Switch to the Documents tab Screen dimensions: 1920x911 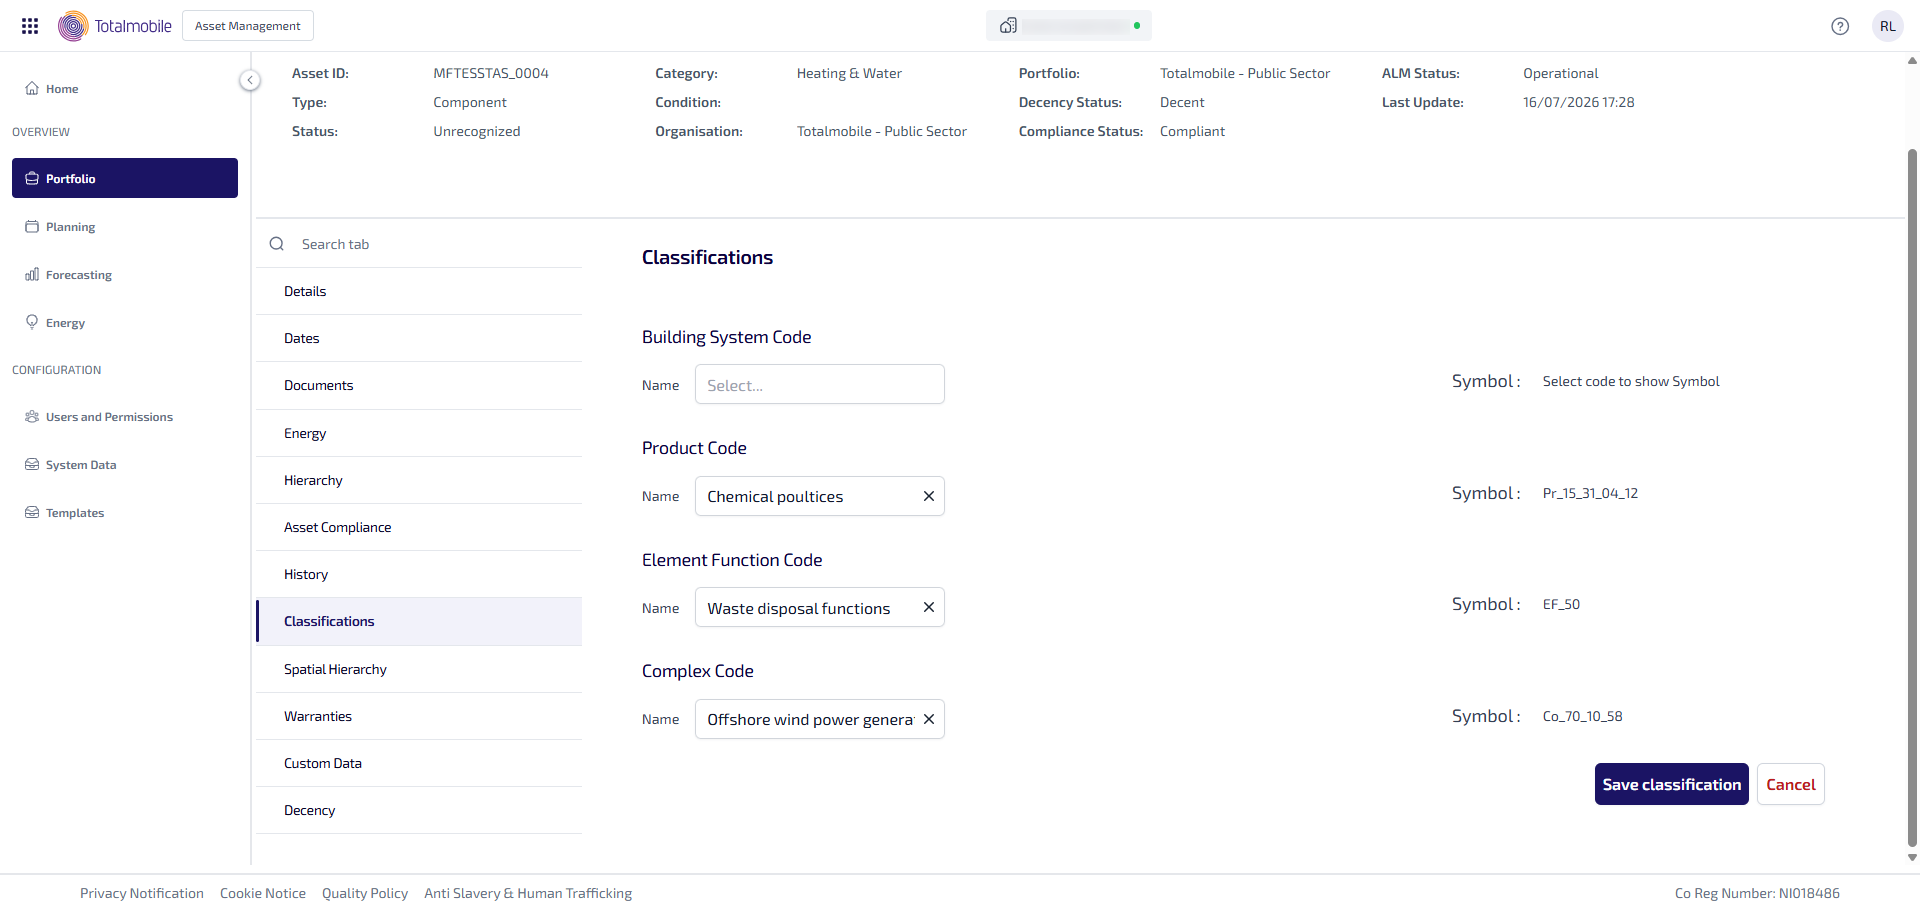[x=419, y=385]
